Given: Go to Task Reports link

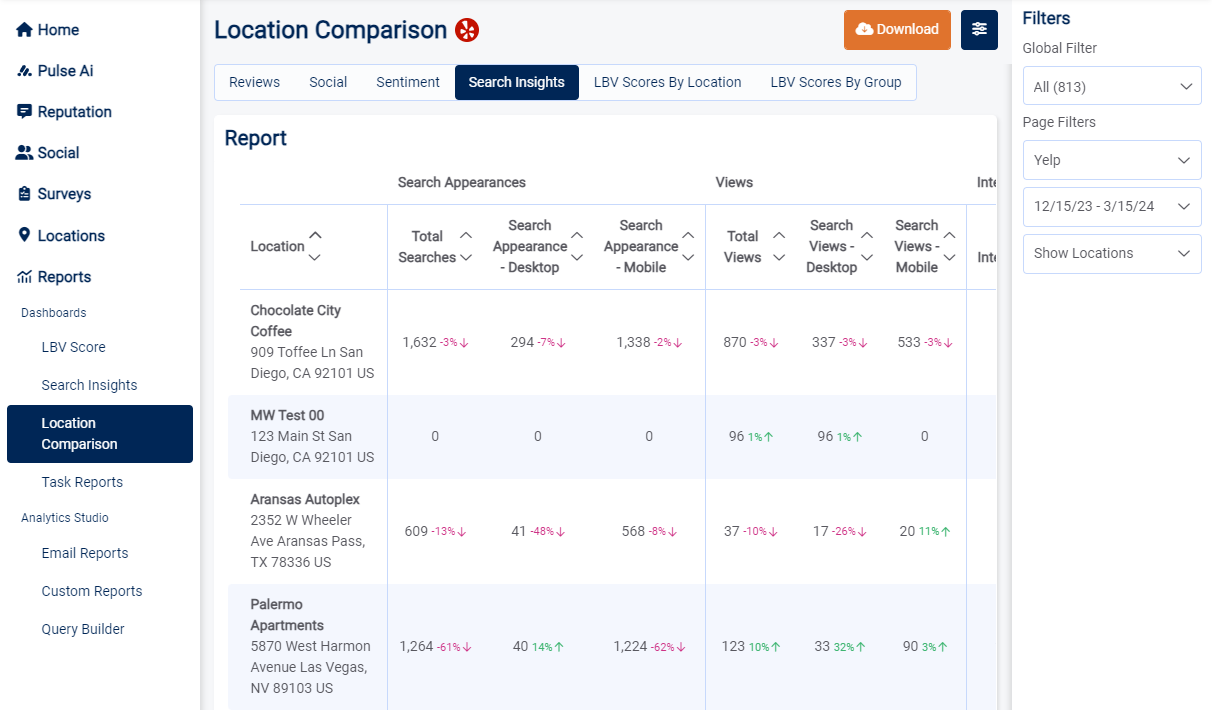Looking at the screenshot, I should click(x=82, y=482).
